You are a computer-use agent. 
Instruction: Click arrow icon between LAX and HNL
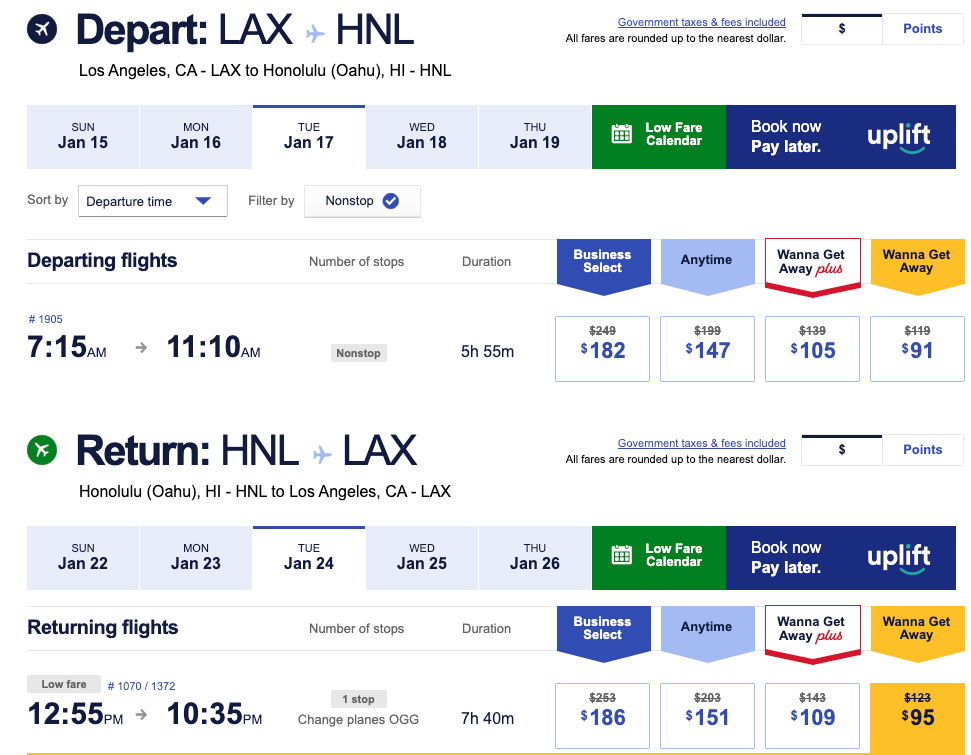316,33
